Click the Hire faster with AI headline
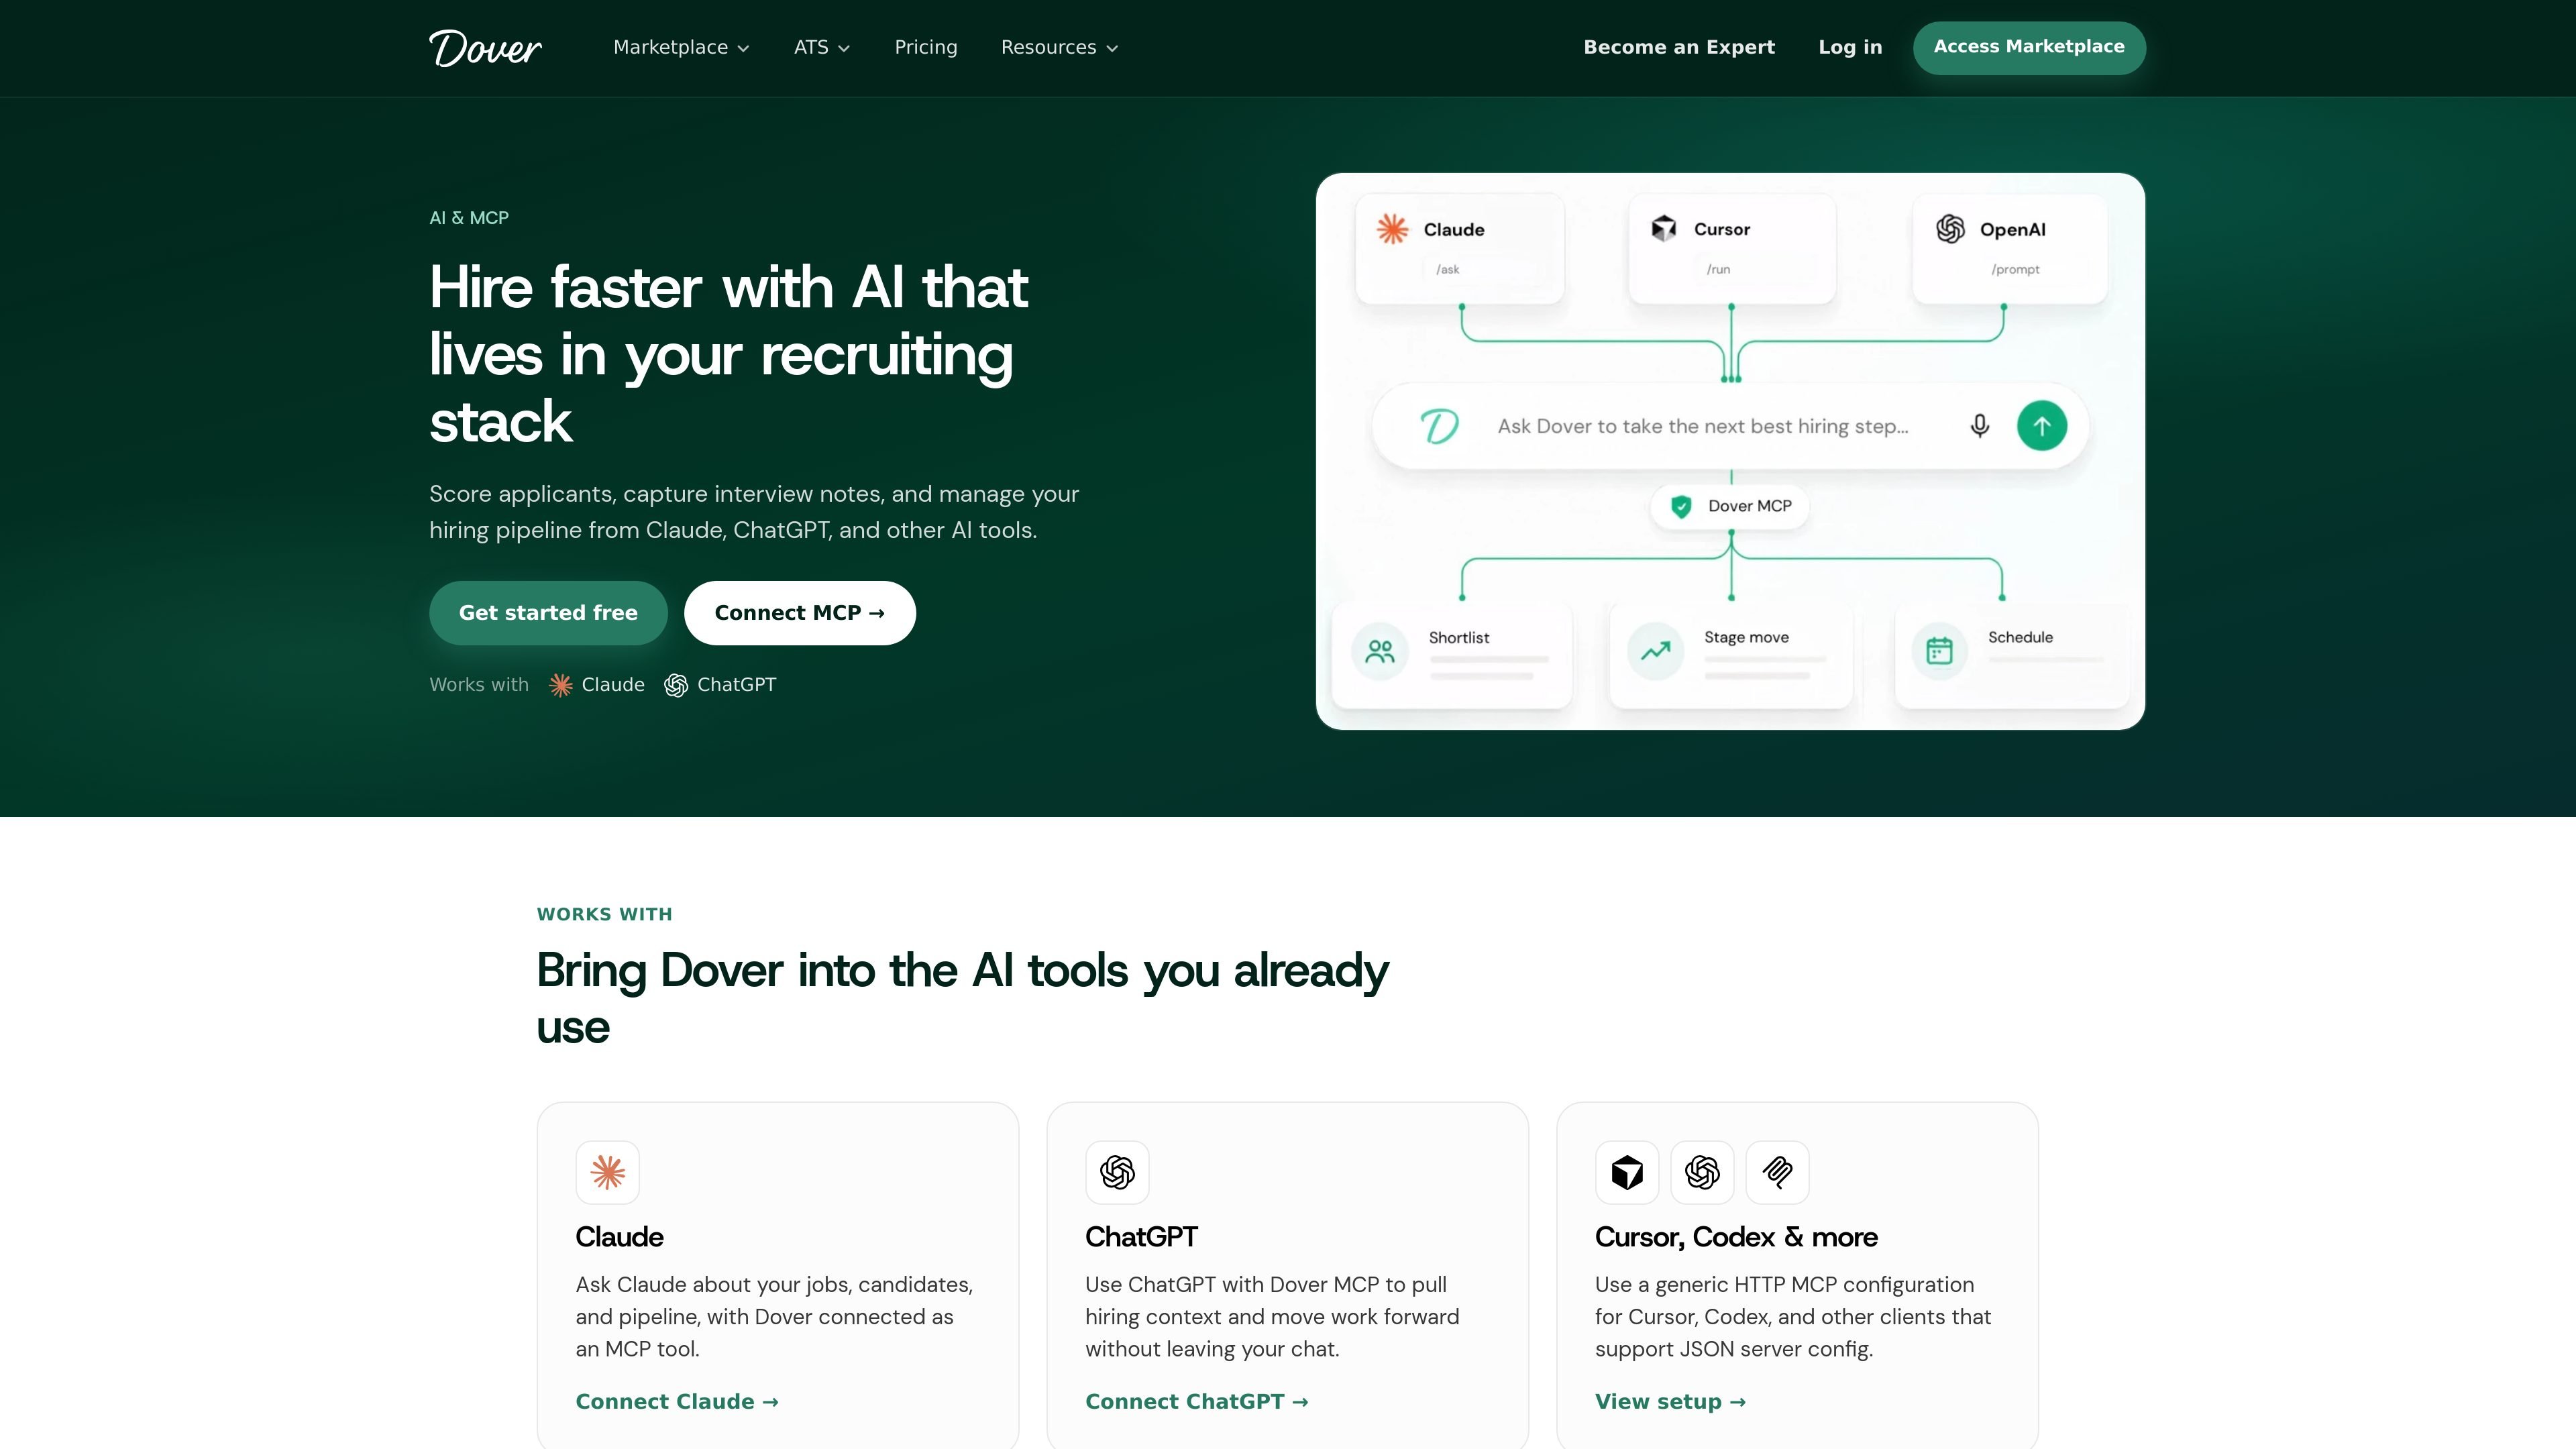This screenshot has height=1449, width=2576. click(729, 354)
